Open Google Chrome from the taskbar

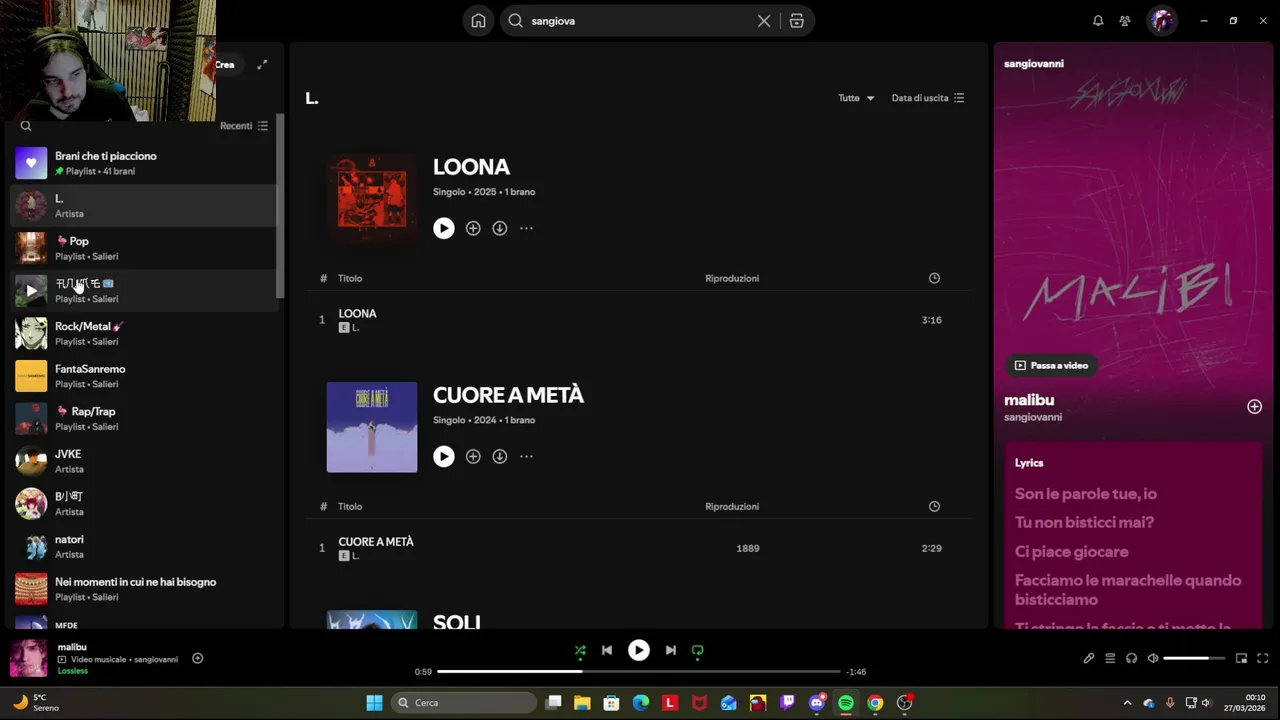pyautogui.click(x=875, y=703)
